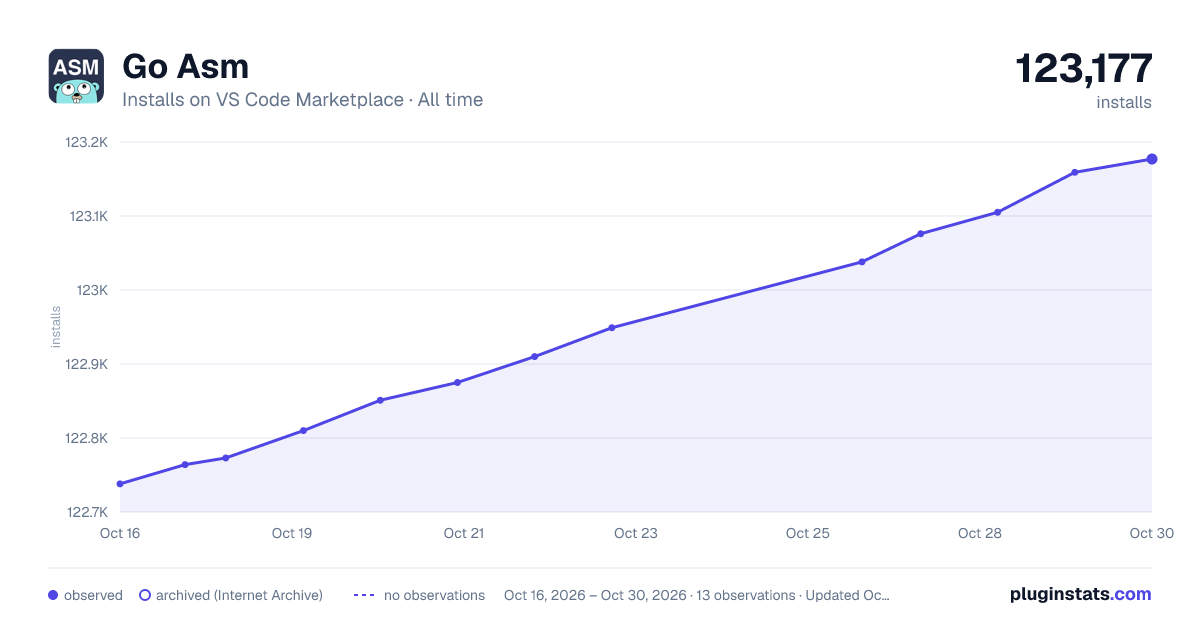Select the final data point on Oct 30
1200x630 pixels.
1152,159
